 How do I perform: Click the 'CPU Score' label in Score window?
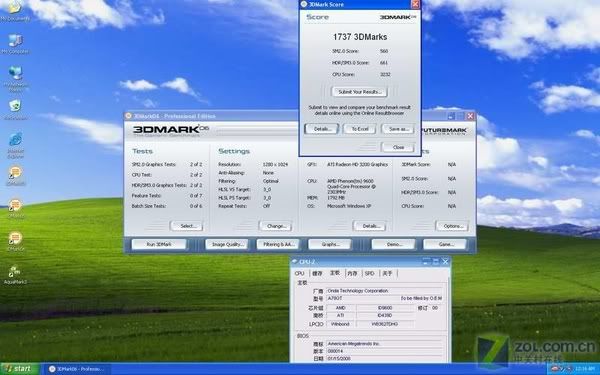pos(343,74)
